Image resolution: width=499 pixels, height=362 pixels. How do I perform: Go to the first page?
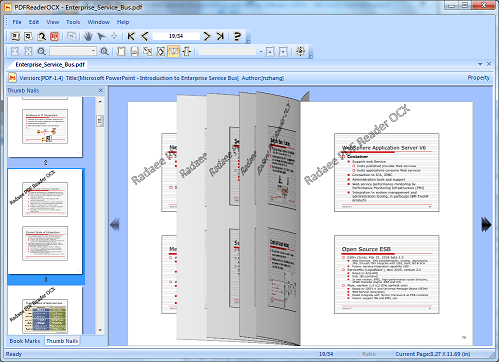(131, 36)
